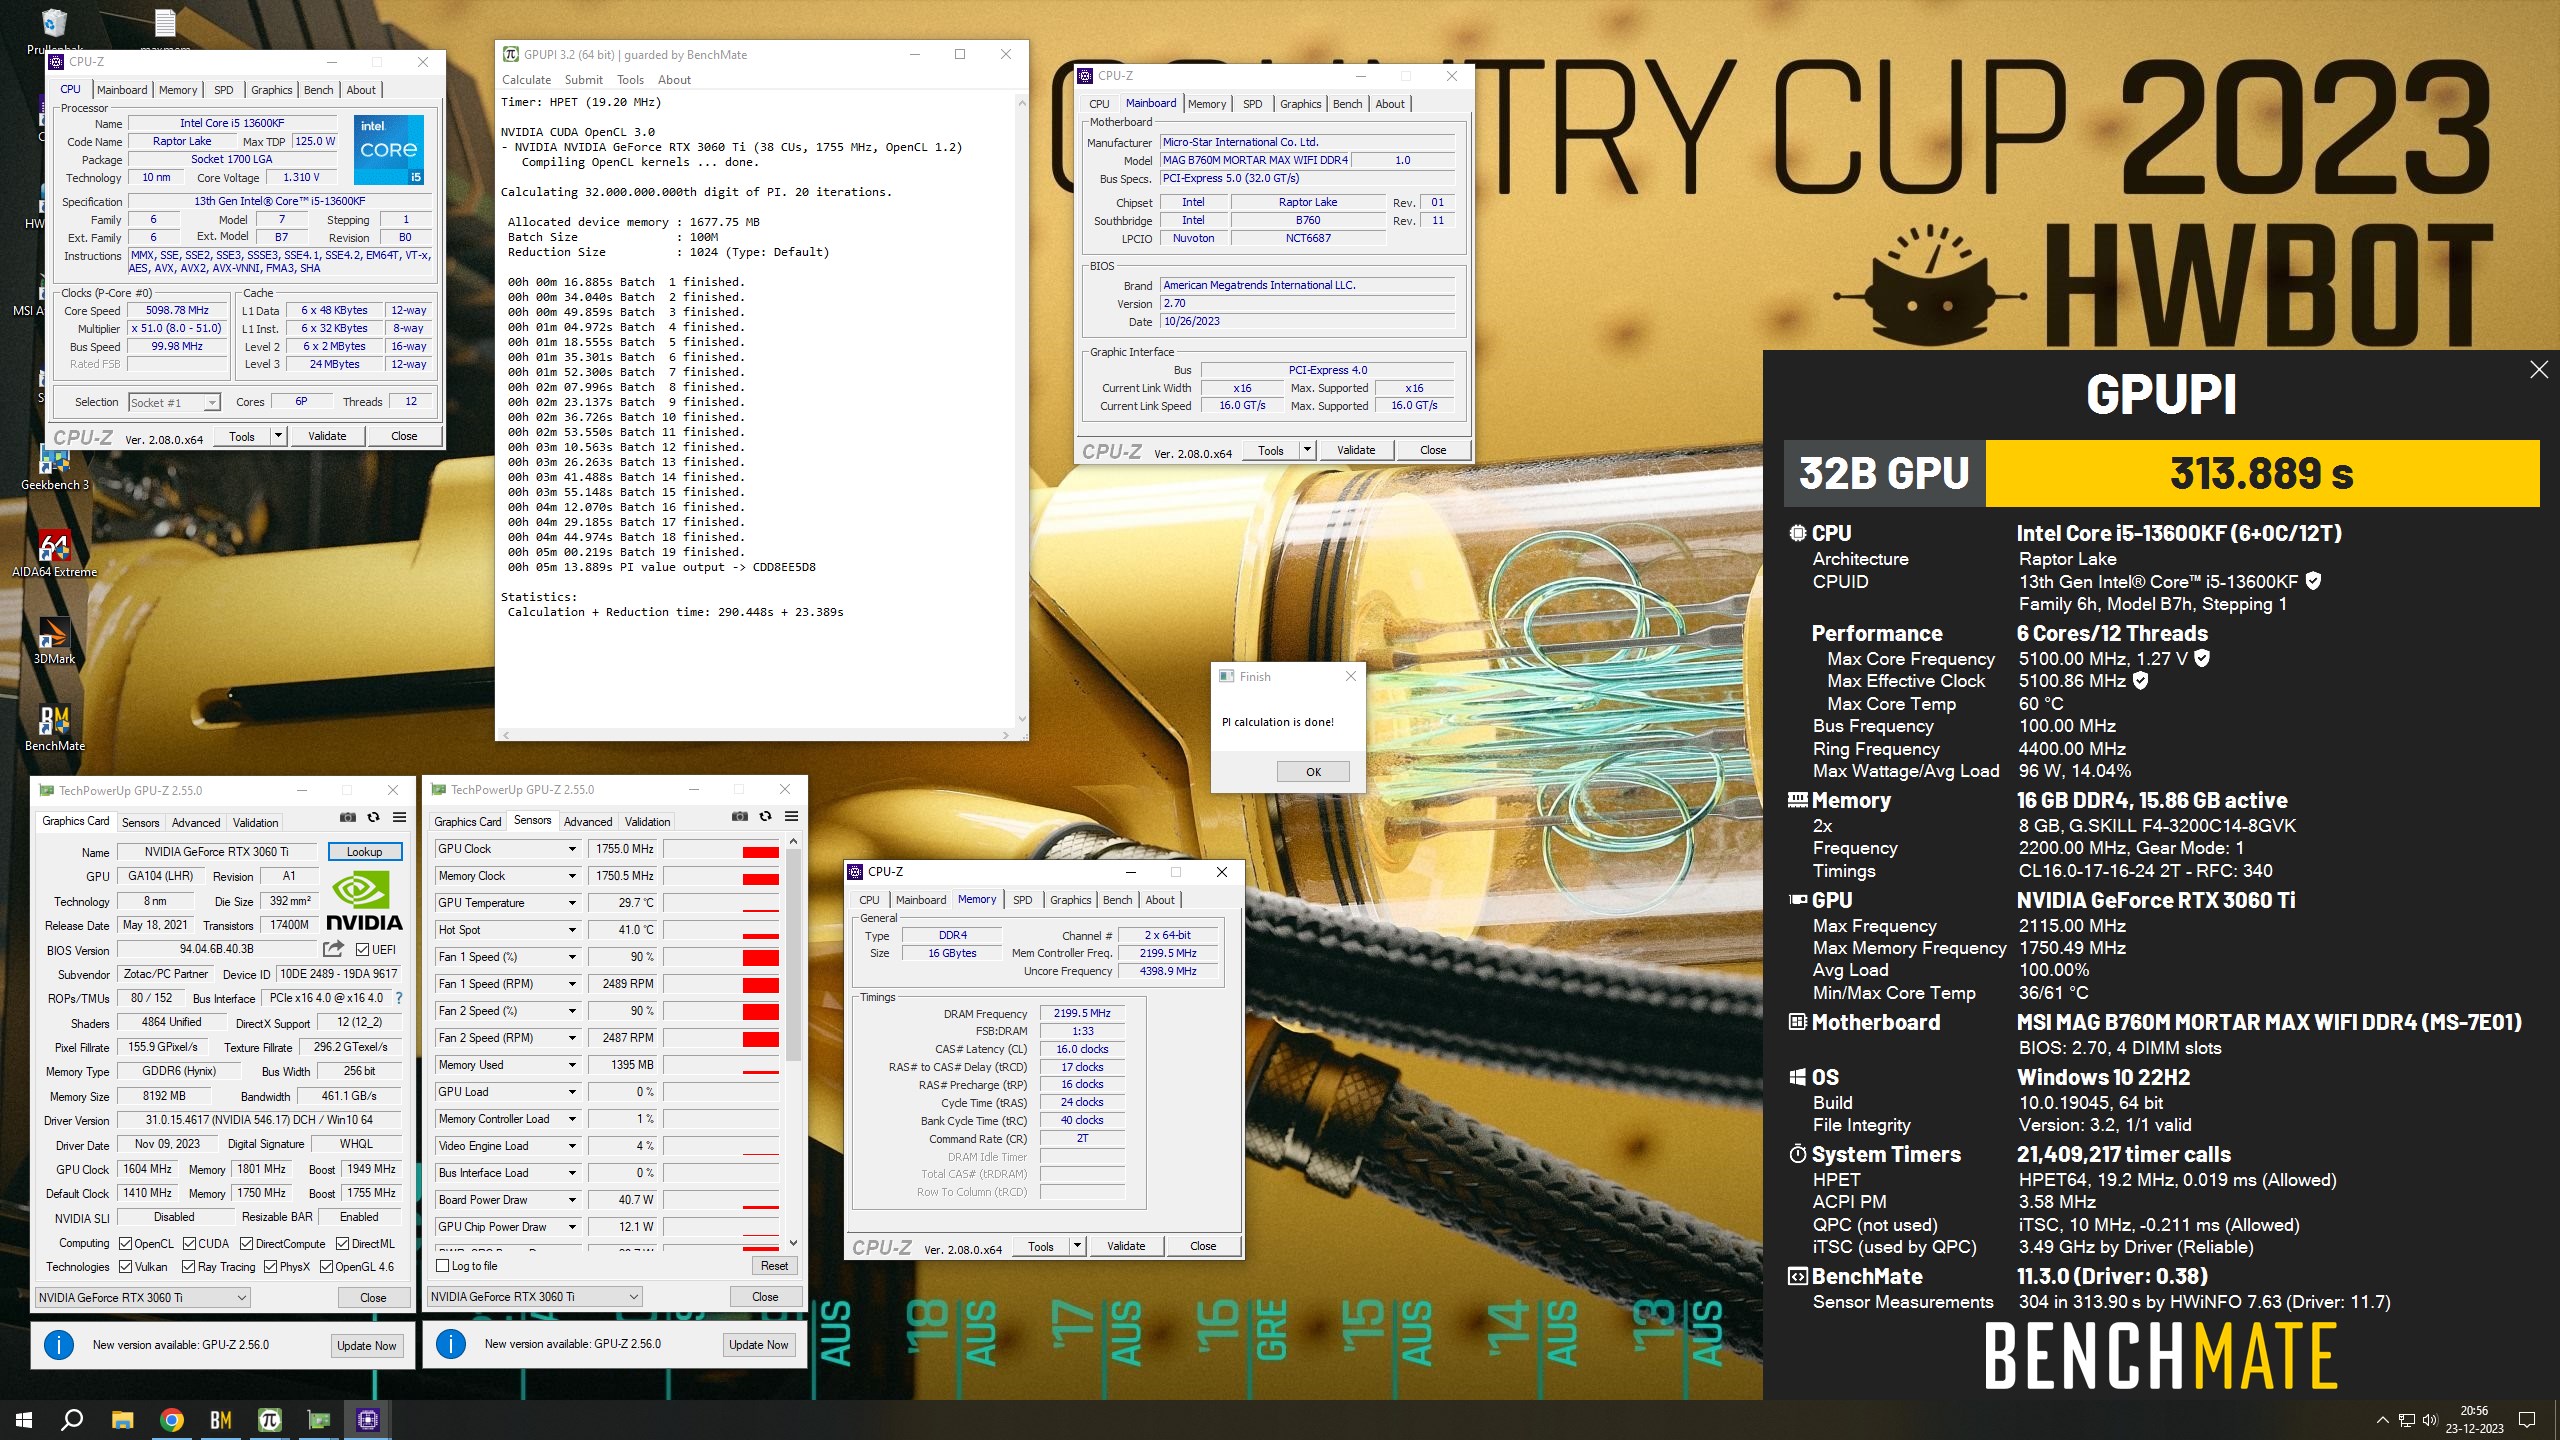The height and width of the screenshot is (1440, 2560).
Task: Open Tools dropdown arrow in CPU-Z CPU window
Action: (x=278, y=436)
